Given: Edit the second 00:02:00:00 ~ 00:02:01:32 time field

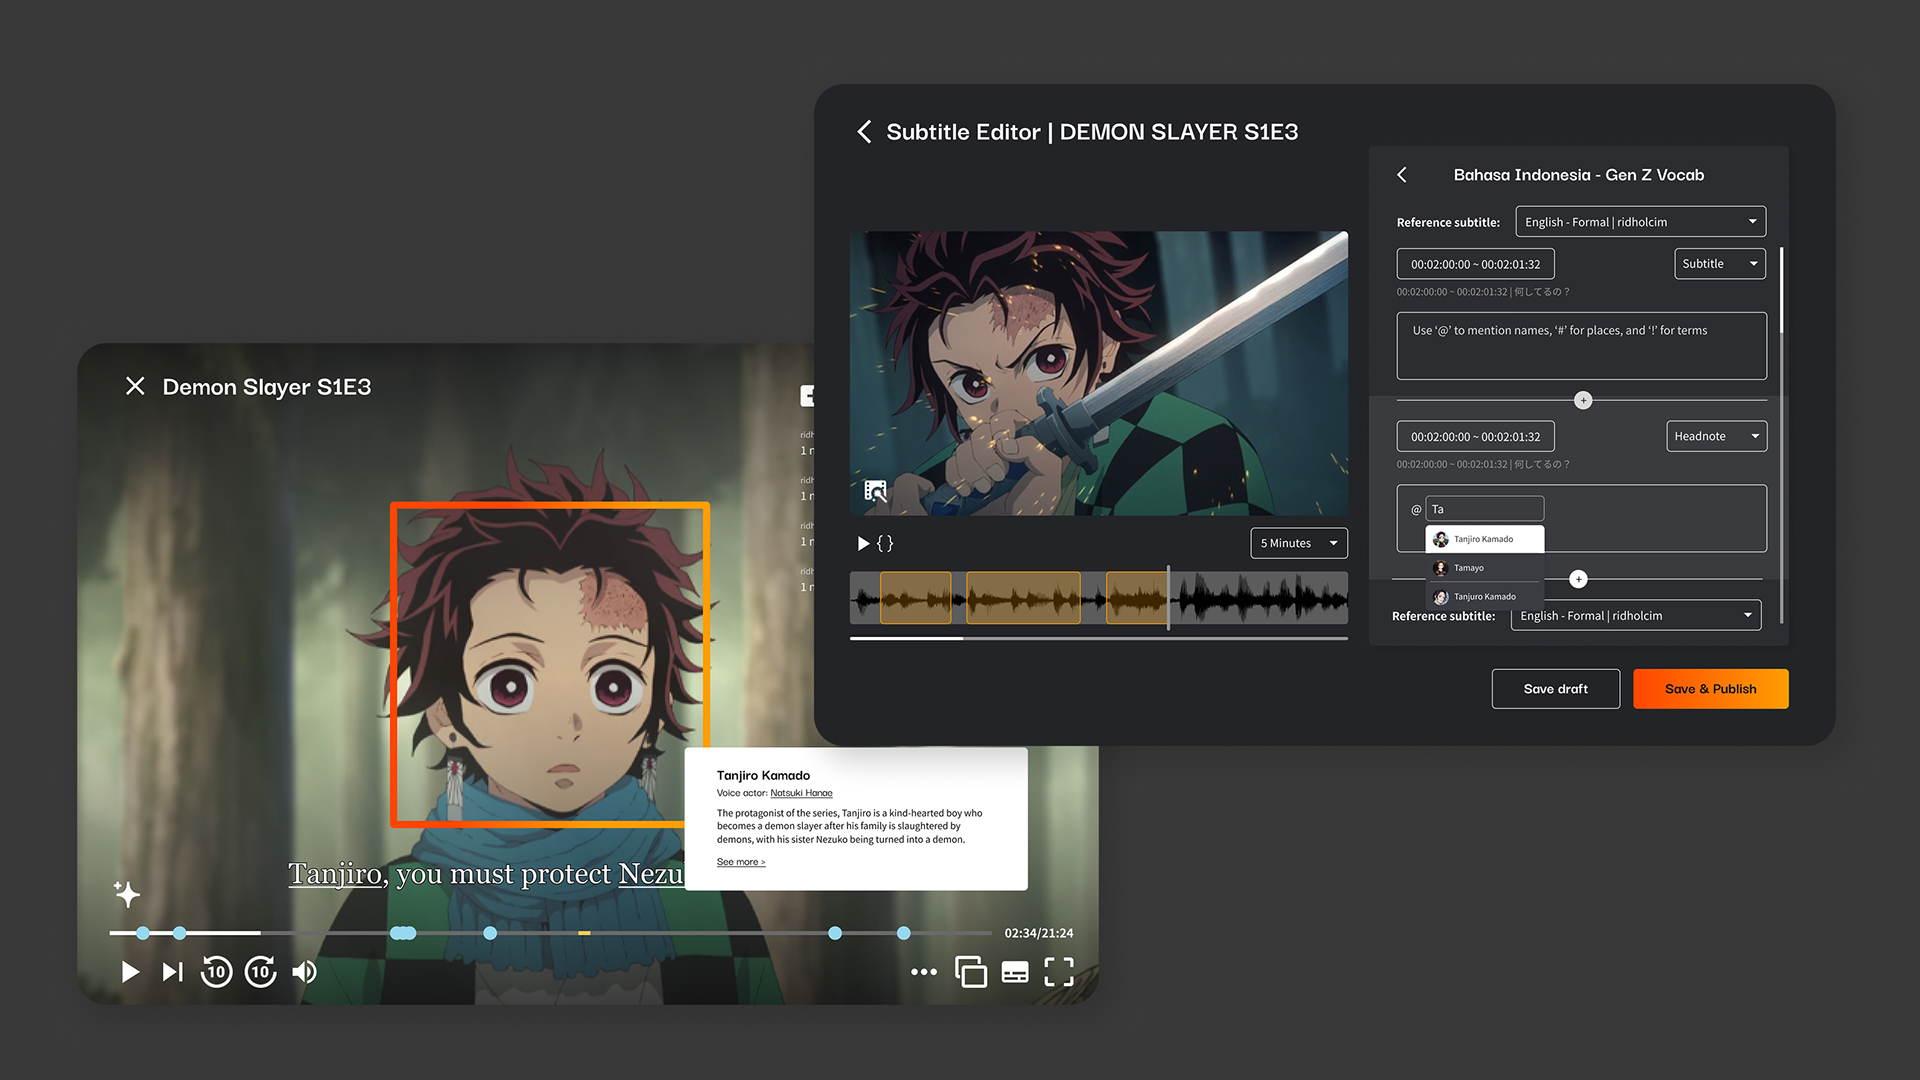Looking at the screenshot, I should point(1475,436).
